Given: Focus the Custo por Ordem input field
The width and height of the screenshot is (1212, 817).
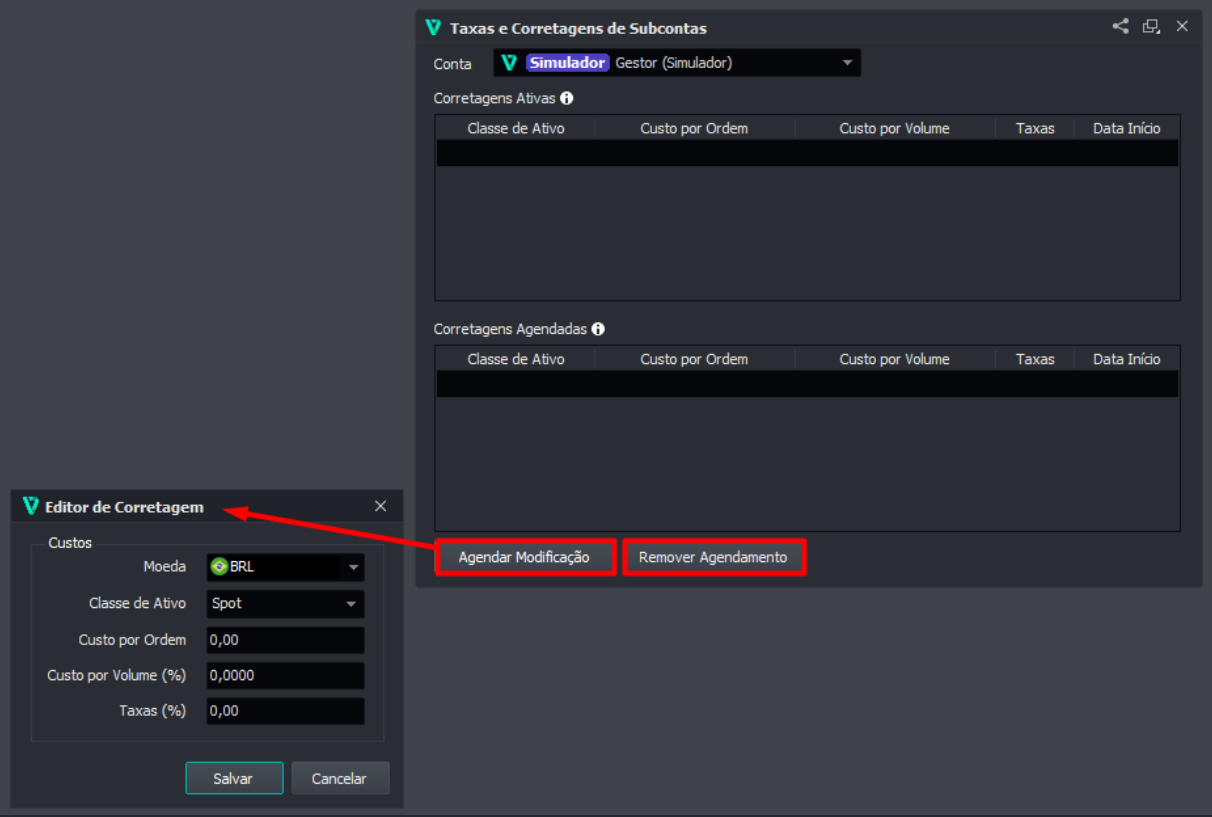Looking at the screenshot, I should (285, 640).
